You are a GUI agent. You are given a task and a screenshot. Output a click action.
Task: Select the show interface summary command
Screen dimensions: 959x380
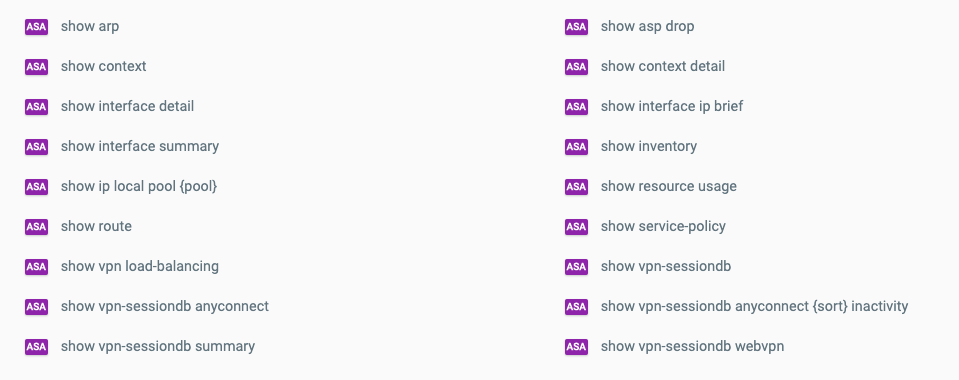click(139, 146)
